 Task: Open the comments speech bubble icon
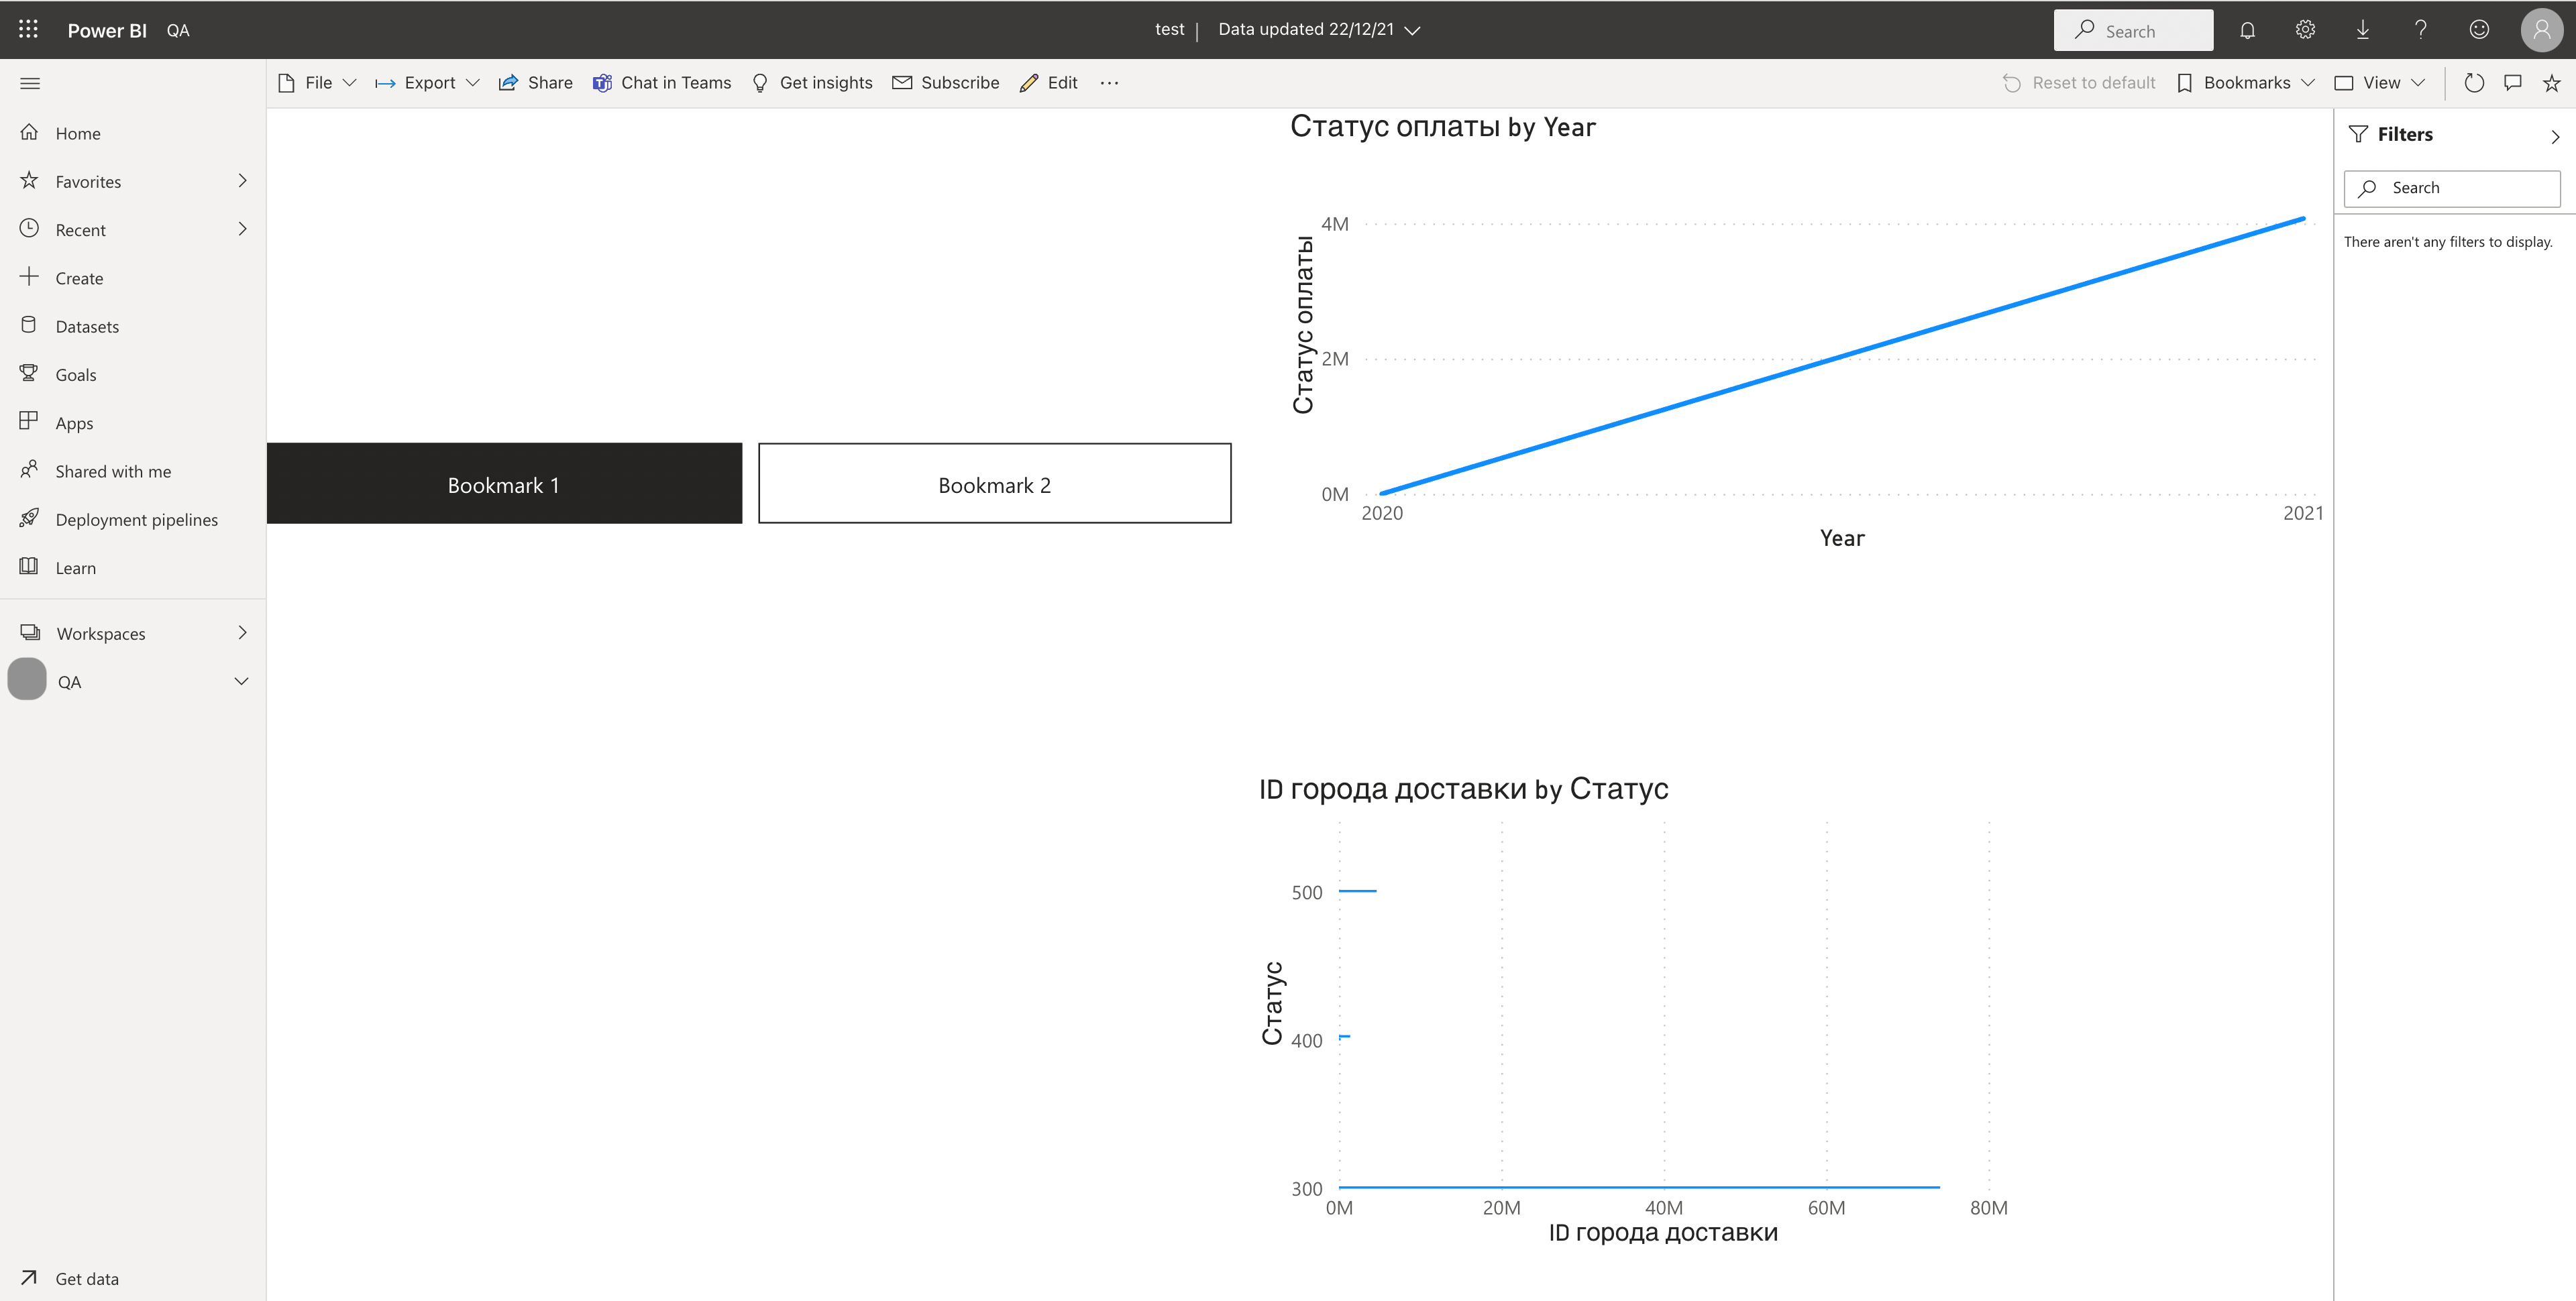coord(2513,83)
